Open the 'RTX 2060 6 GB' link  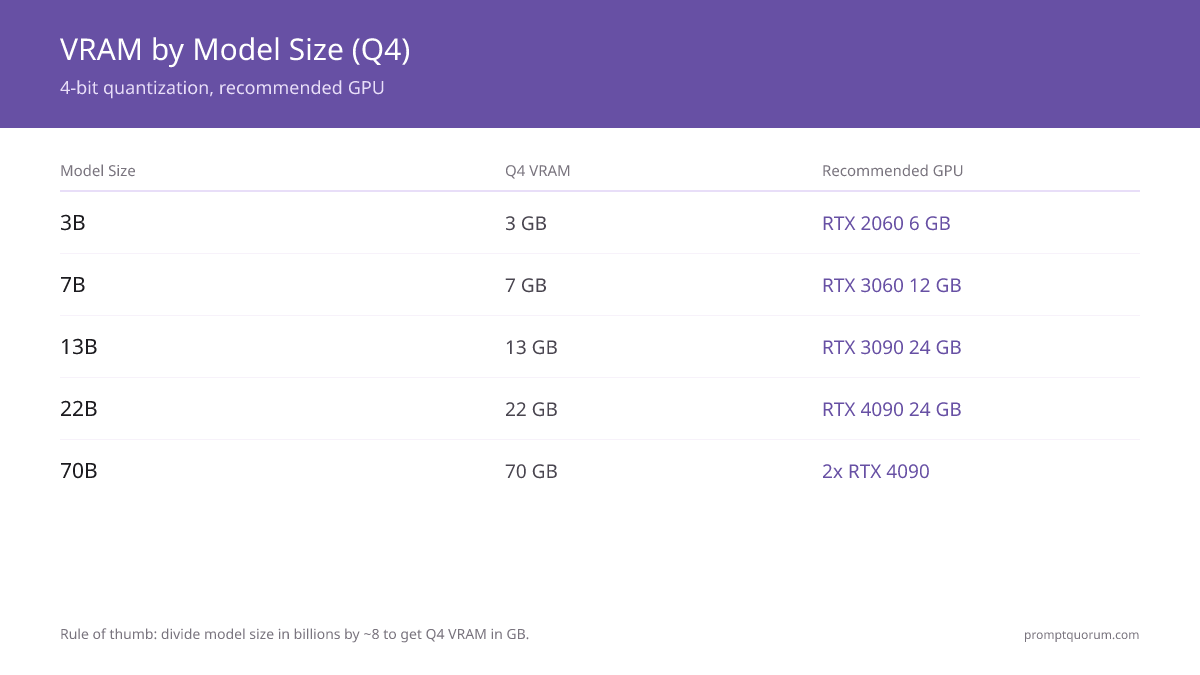(886, 223)
